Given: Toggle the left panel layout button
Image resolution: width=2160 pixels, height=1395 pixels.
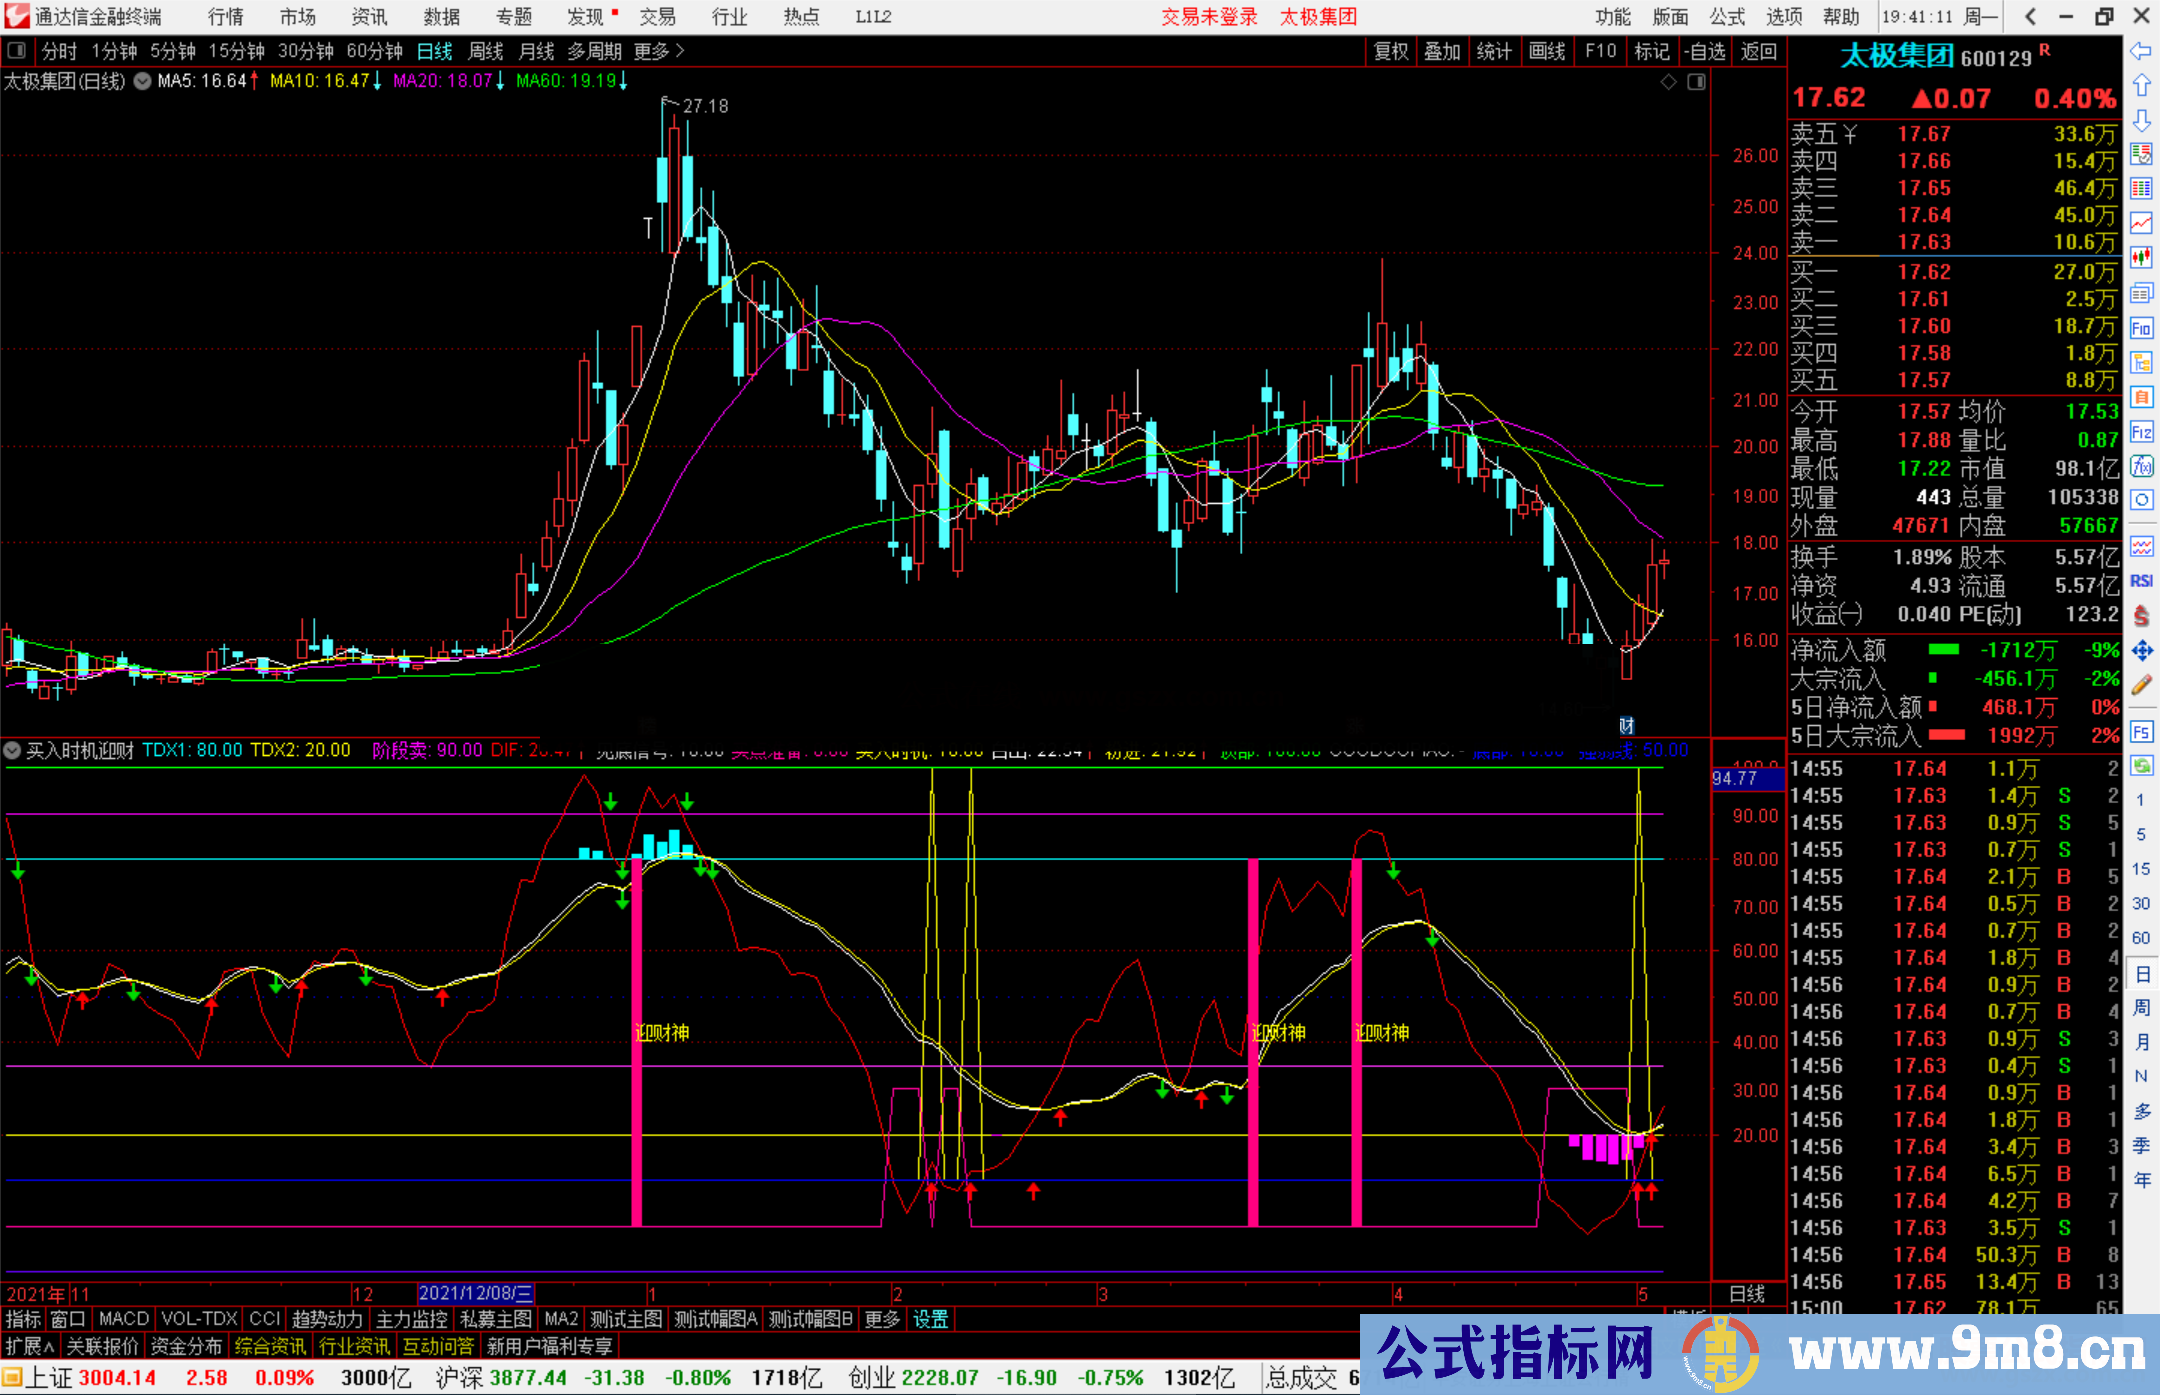Looking at the screenshot, I should (17, 51).
